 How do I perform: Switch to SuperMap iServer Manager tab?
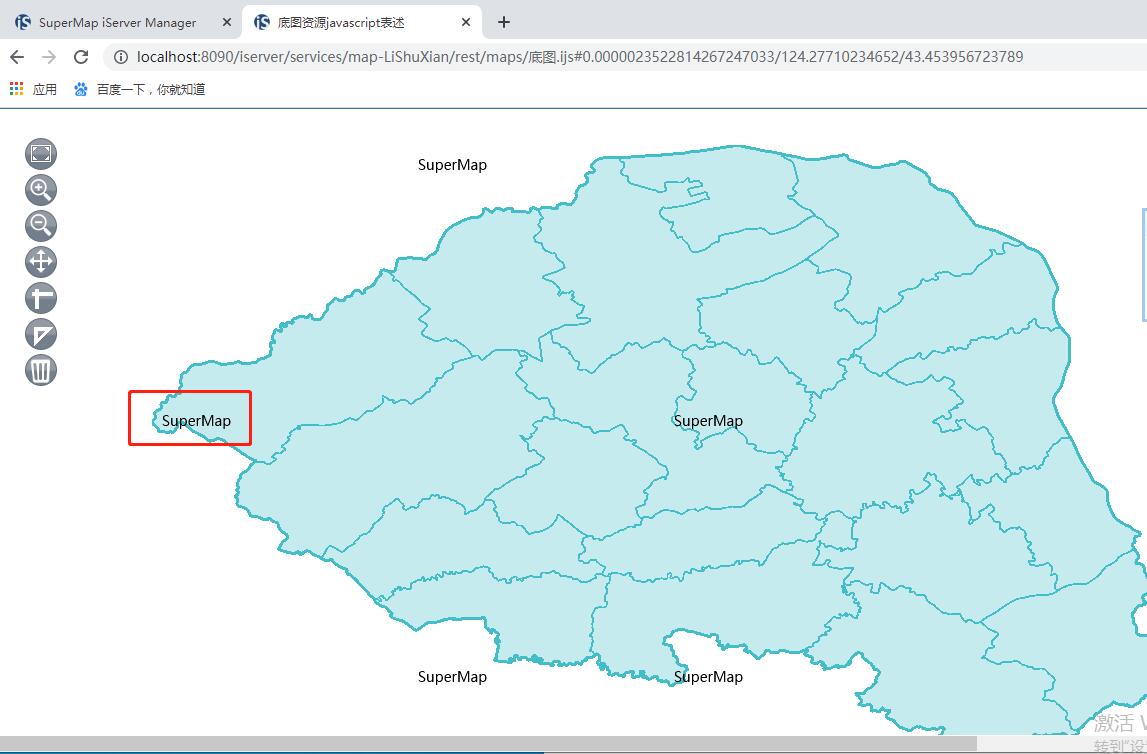pyautogui.click(x=117, y=23)
